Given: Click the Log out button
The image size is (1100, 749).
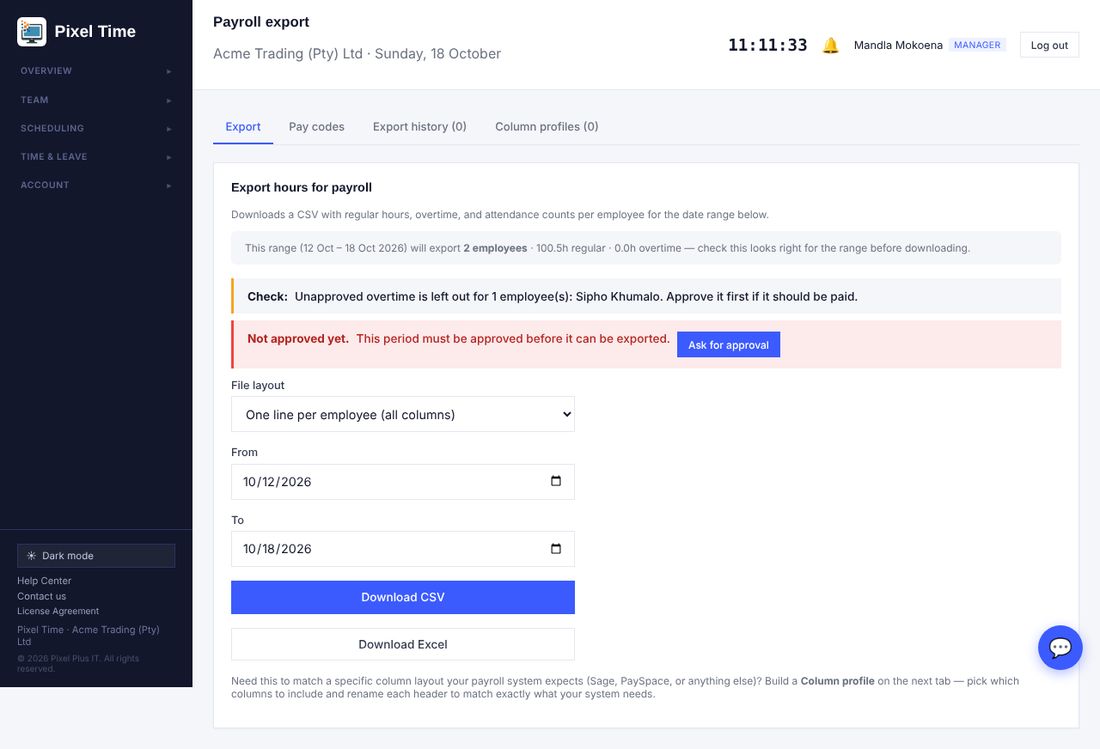Looking at the screenshot, I should (1049, 45).
